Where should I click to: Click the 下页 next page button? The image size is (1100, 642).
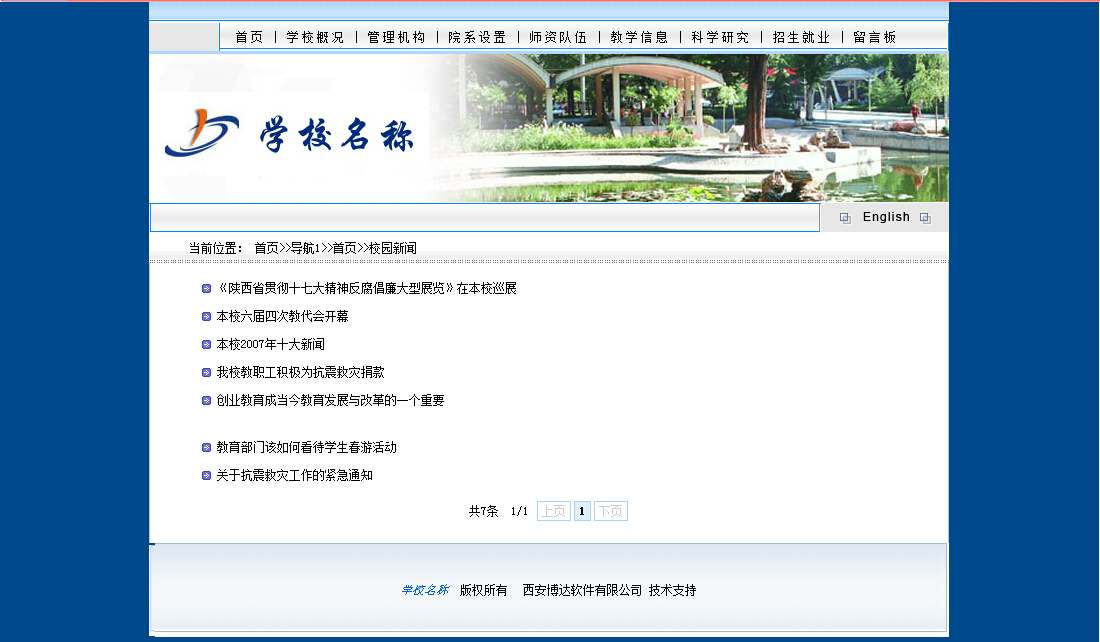610,511
